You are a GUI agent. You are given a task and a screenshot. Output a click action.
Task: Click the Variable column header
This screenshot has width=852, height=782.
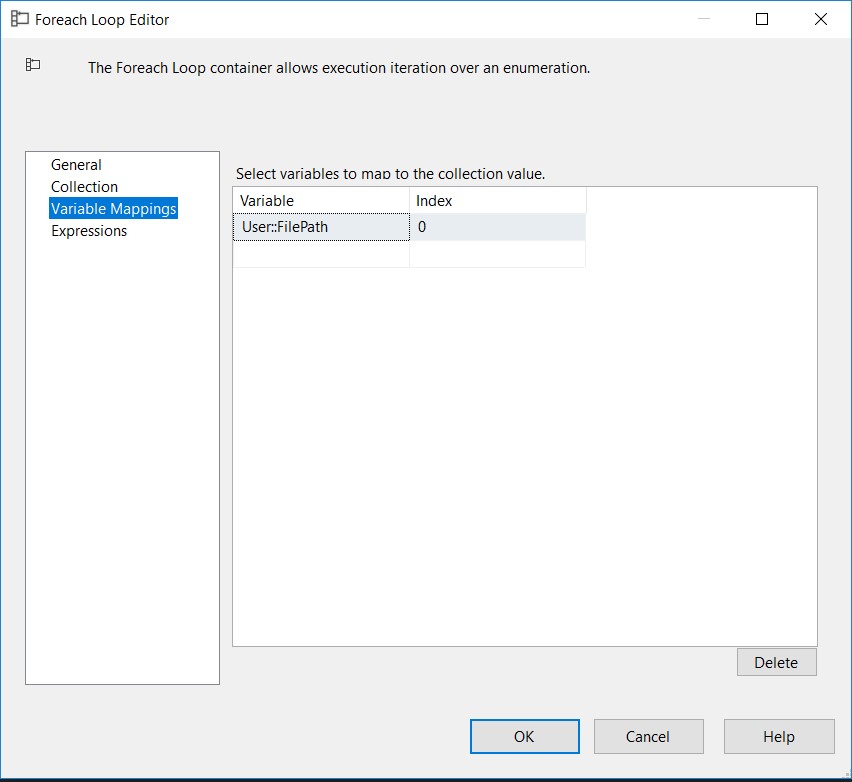(321, 201)
